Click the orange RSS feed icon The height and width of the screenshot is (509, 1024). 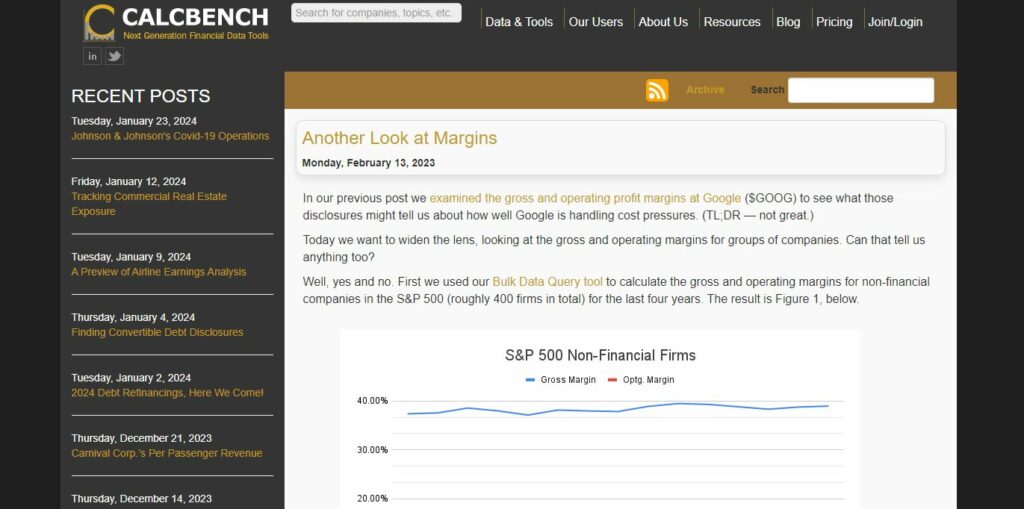[x=657, y=90]
